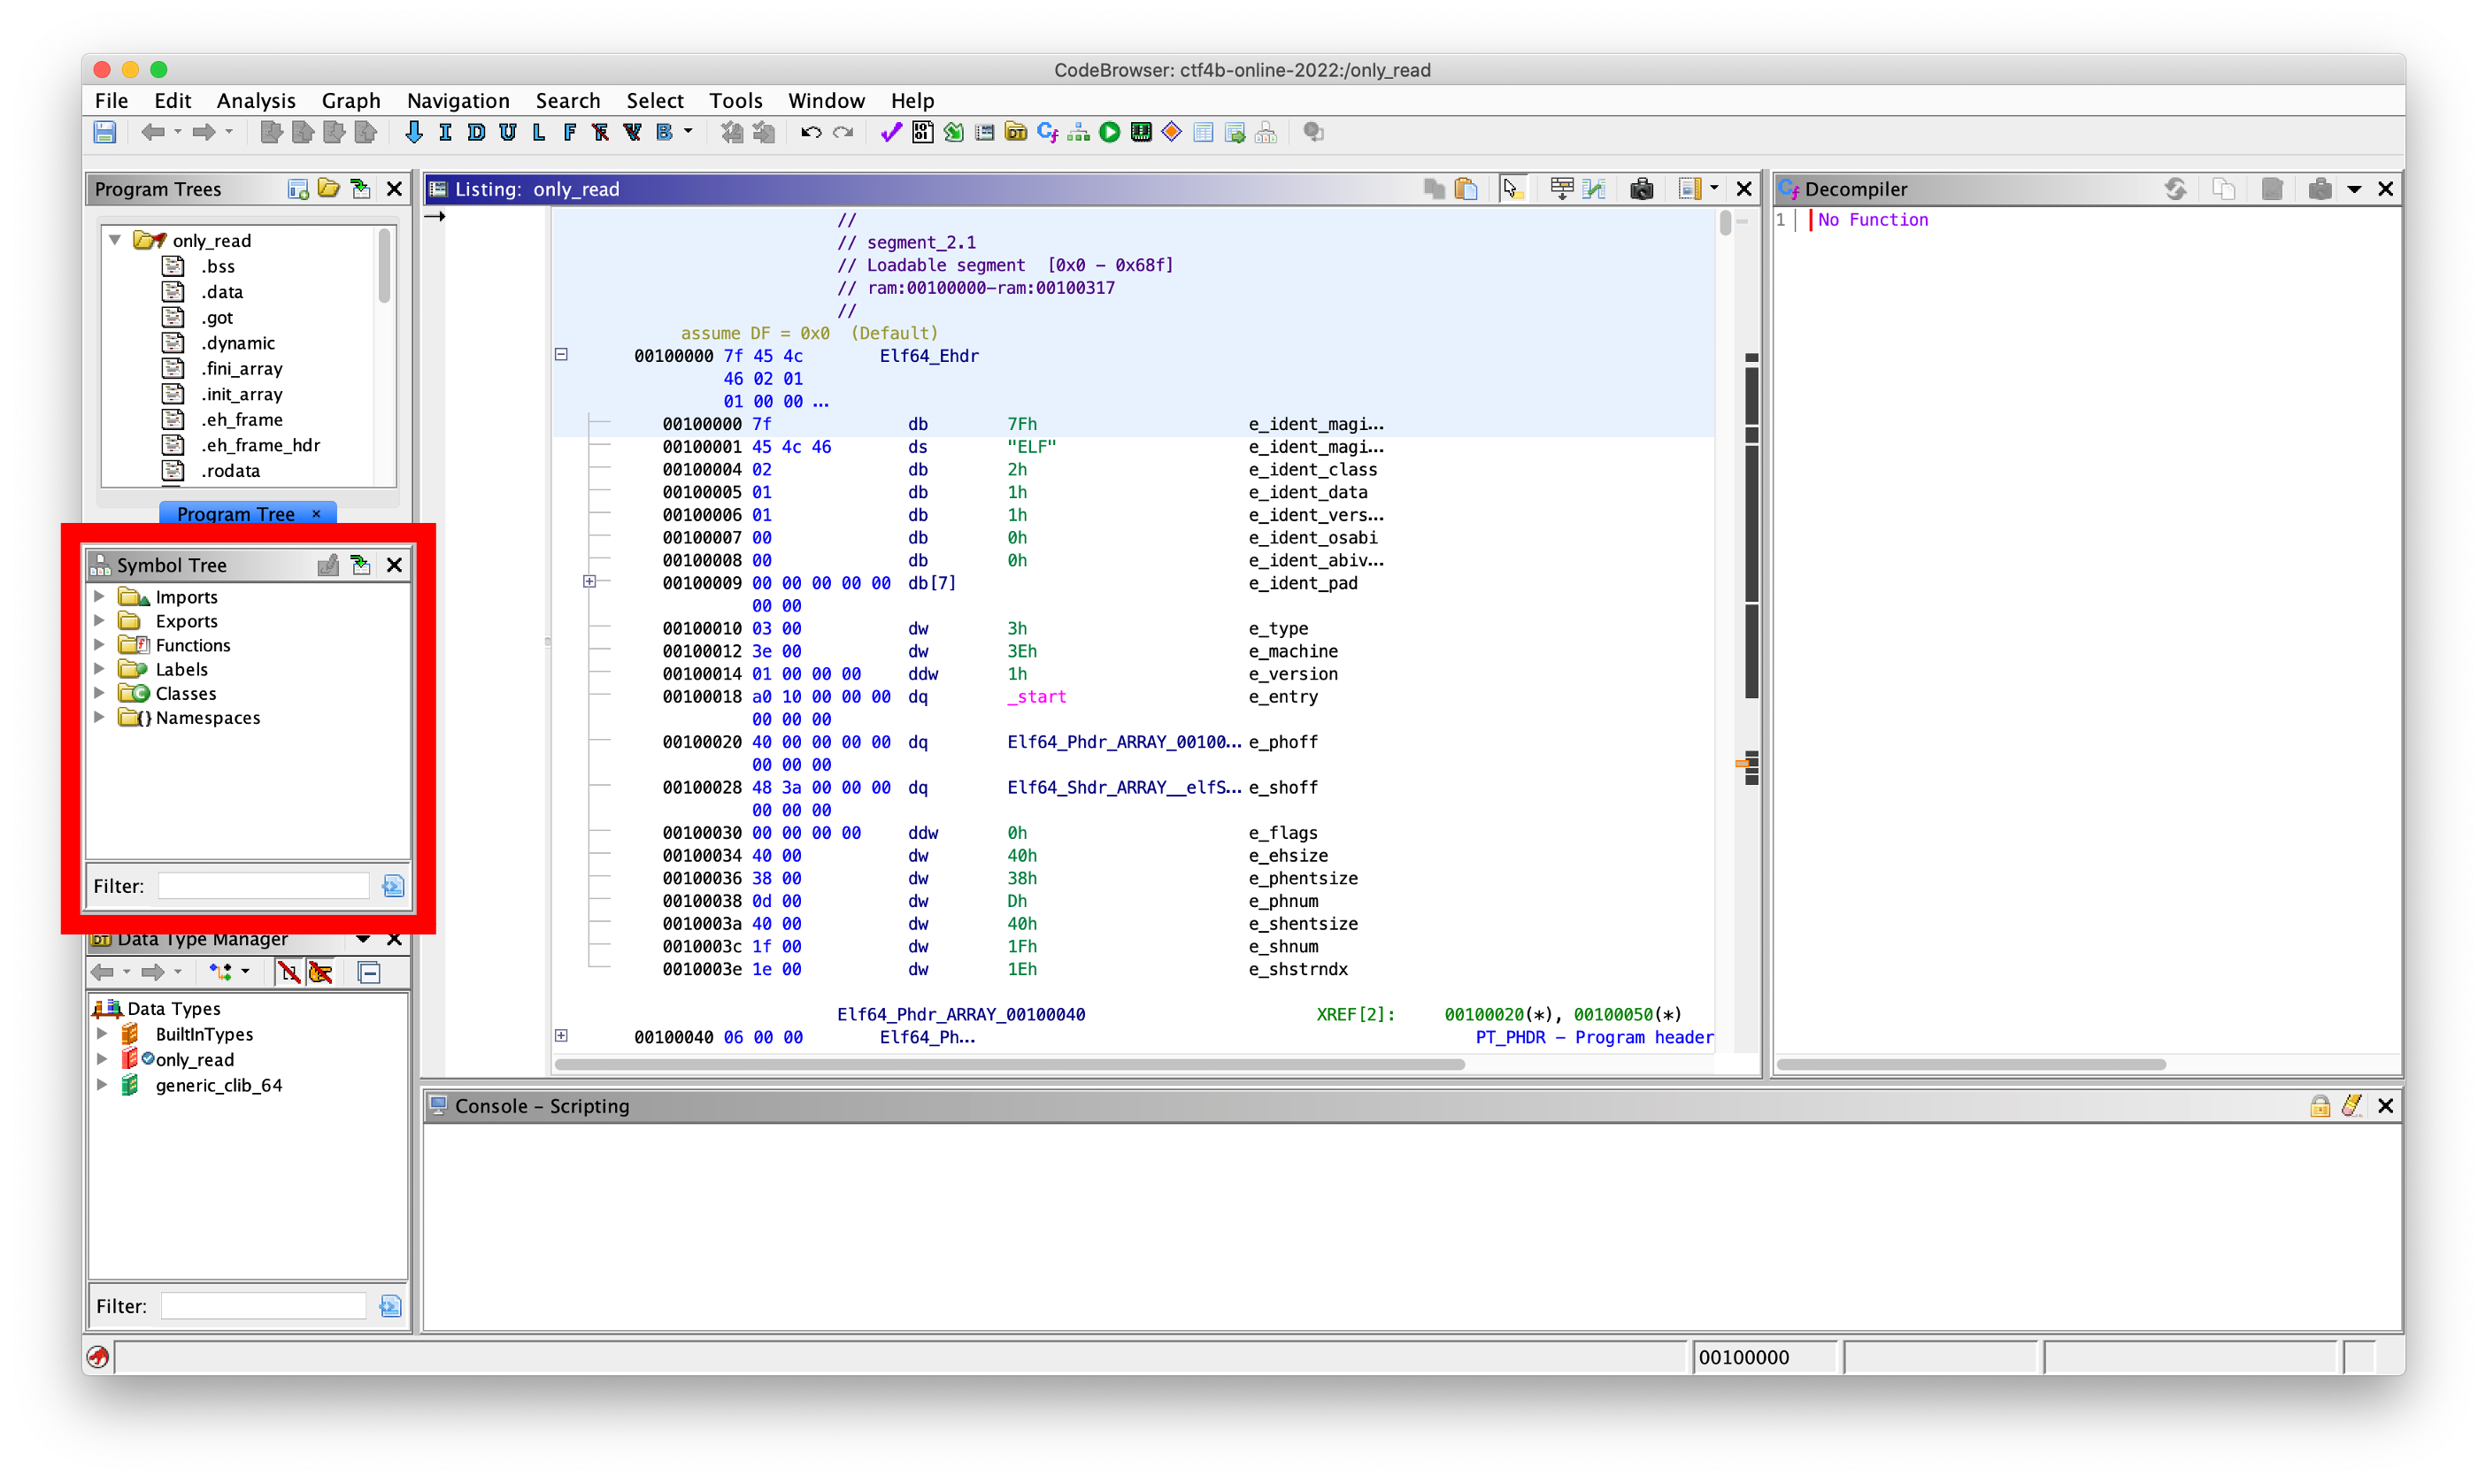Image resolution: width=2486 pixels, height=1484 pixels.
Task: Open the File menu
Action: coord(111,100)
